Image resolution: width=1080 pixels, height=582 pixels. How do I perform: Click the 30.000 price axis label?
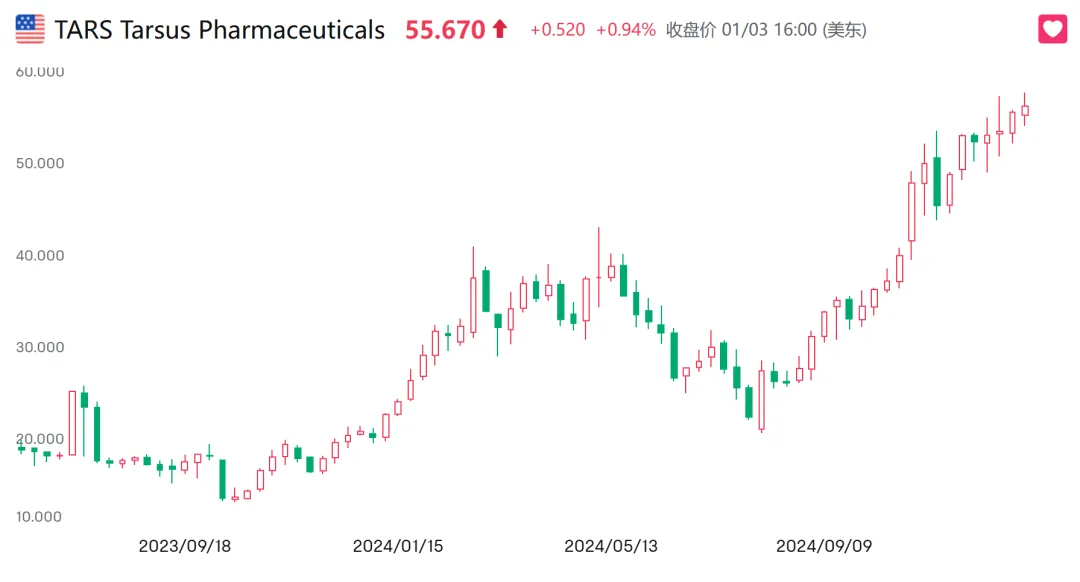pos(40,348)
